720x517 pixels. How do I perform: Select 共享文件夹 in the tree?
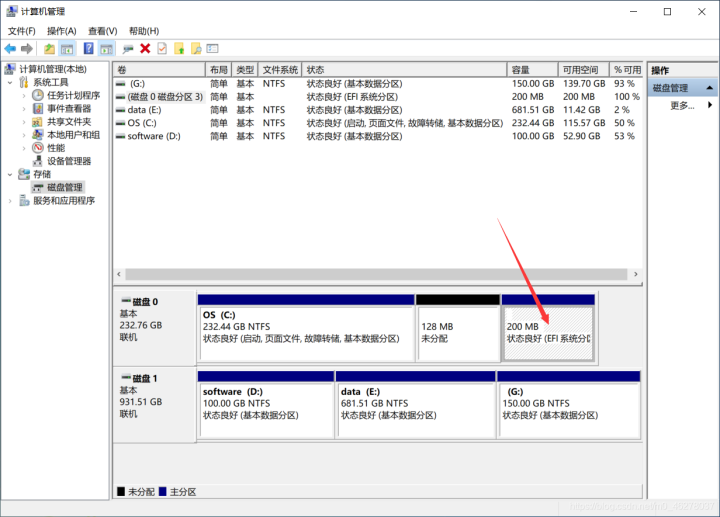tap(69, 121)
